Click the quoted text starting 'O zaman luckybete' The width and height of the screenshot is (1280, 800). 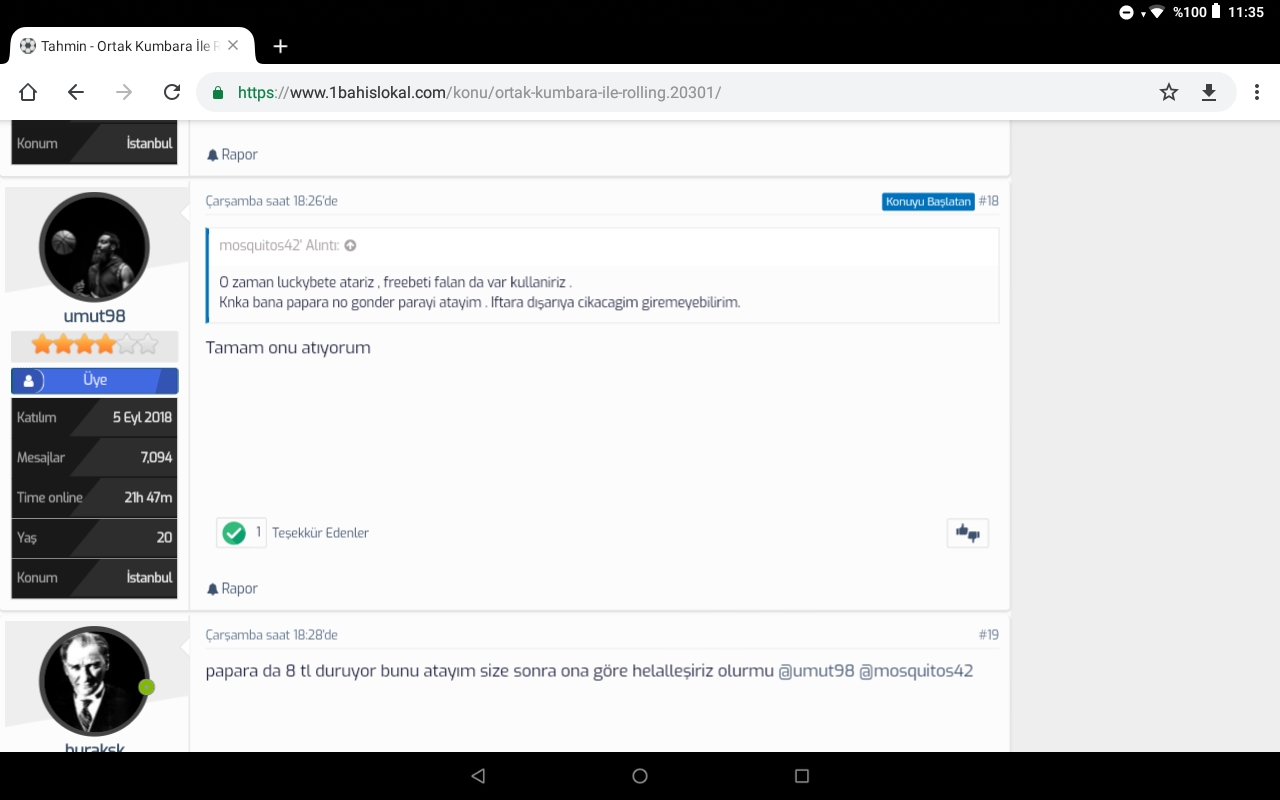pyautogui.click(x=396, y=282)
